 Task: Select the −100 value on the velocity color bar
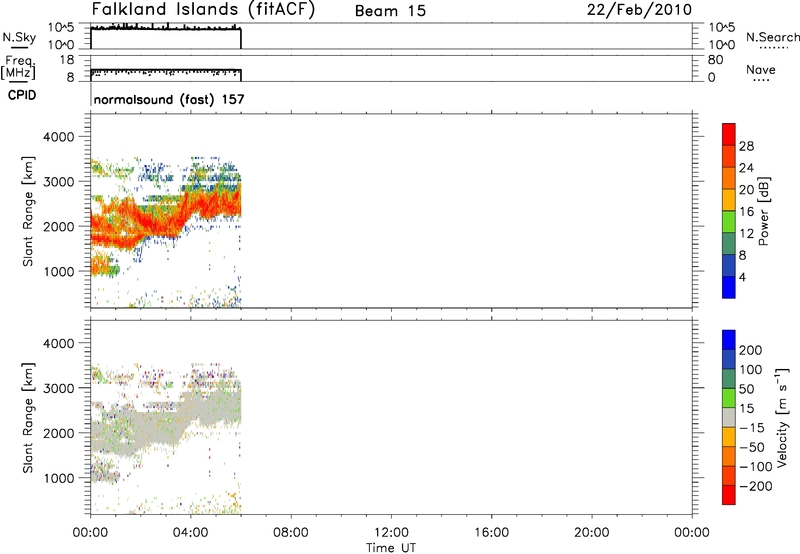pos(756,467)
